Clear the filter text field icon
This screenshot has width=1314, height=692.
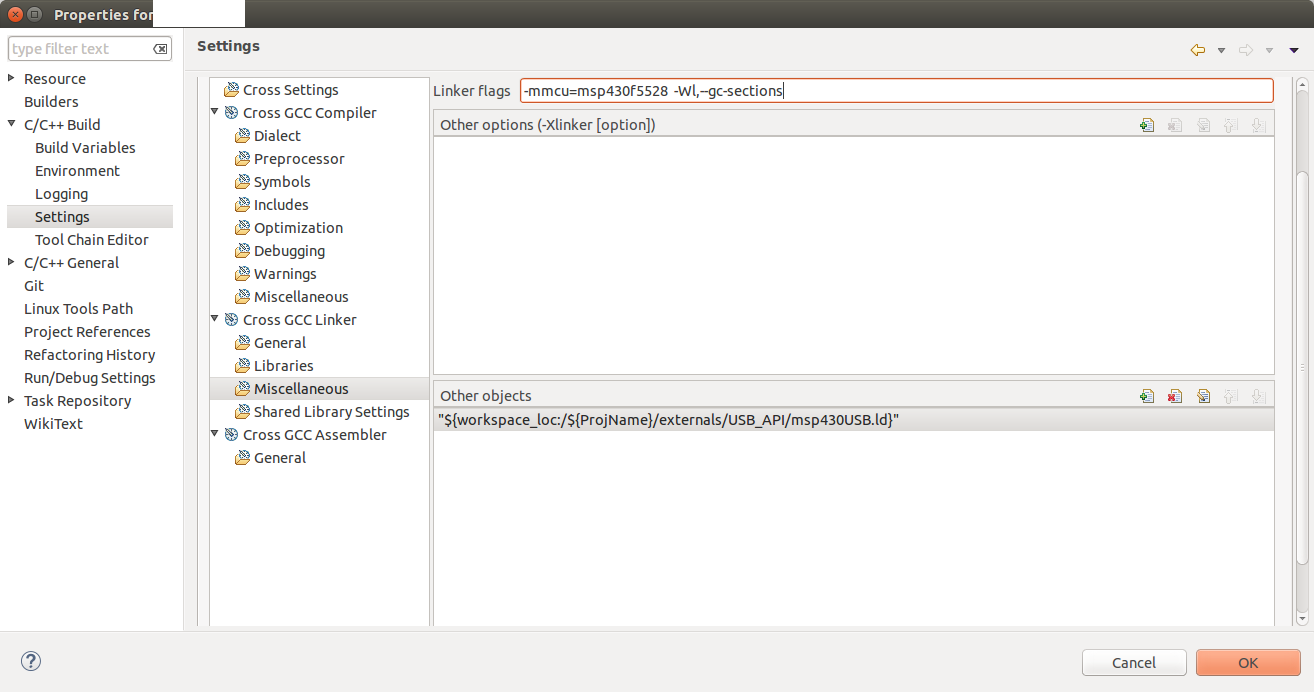160,49
